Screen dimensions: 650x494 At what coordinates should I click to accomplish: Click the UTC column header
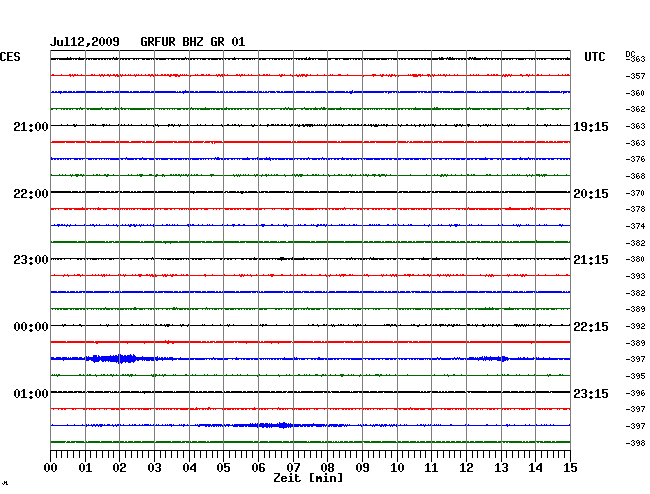[594, 57]
